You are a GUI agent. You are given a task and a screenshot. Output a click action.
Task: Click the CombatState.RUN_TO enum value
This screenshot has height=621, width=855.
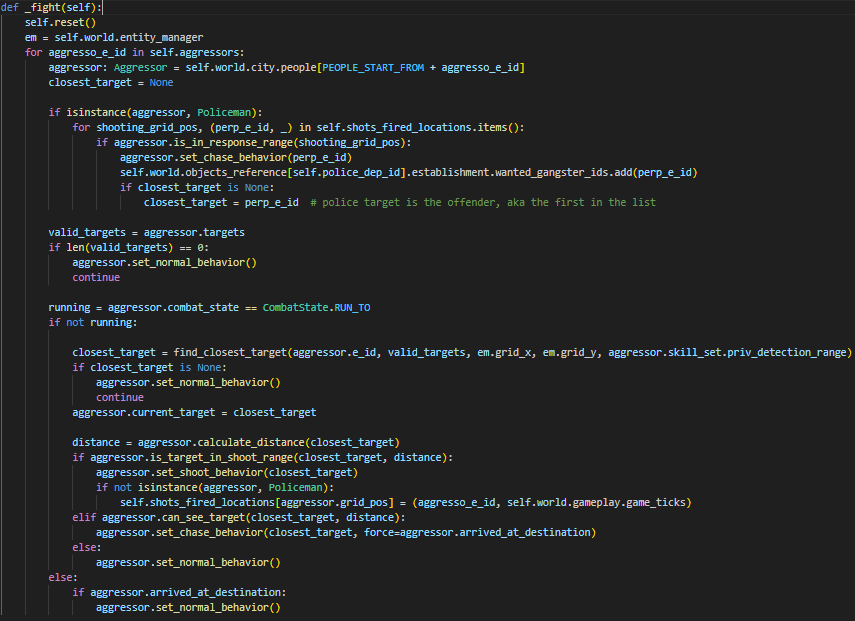click(x=316, y=307)
